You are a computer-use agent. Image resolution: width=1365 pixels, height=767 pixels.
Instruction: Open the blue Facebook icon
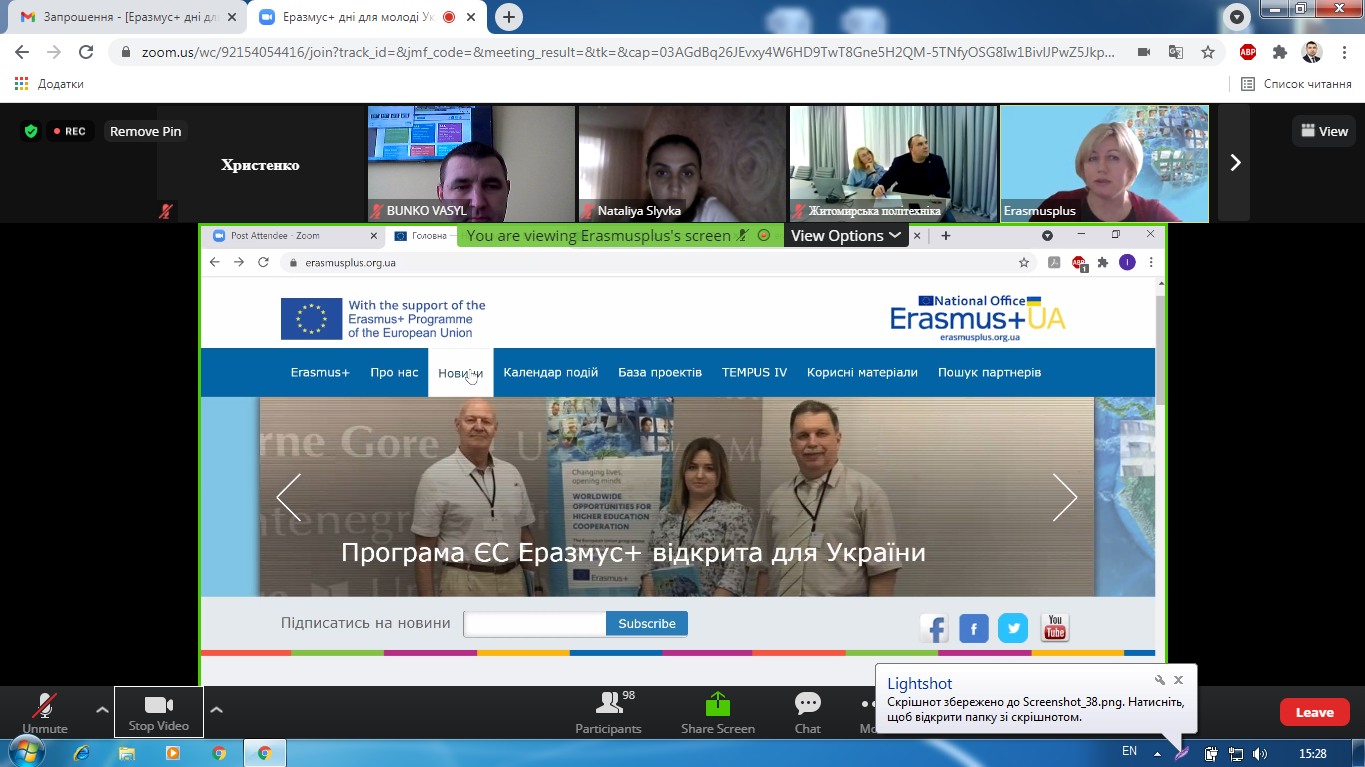pyautogui.click(x=974, y=628)
